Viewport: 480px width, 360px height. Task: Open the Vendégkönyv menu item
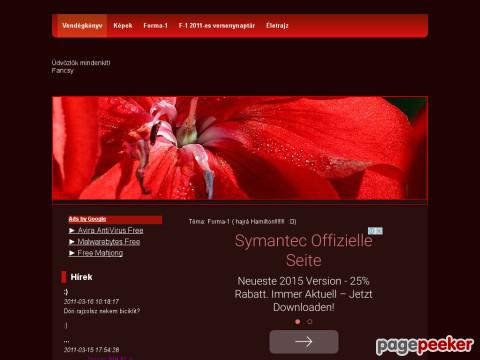(x=82, y=26)
